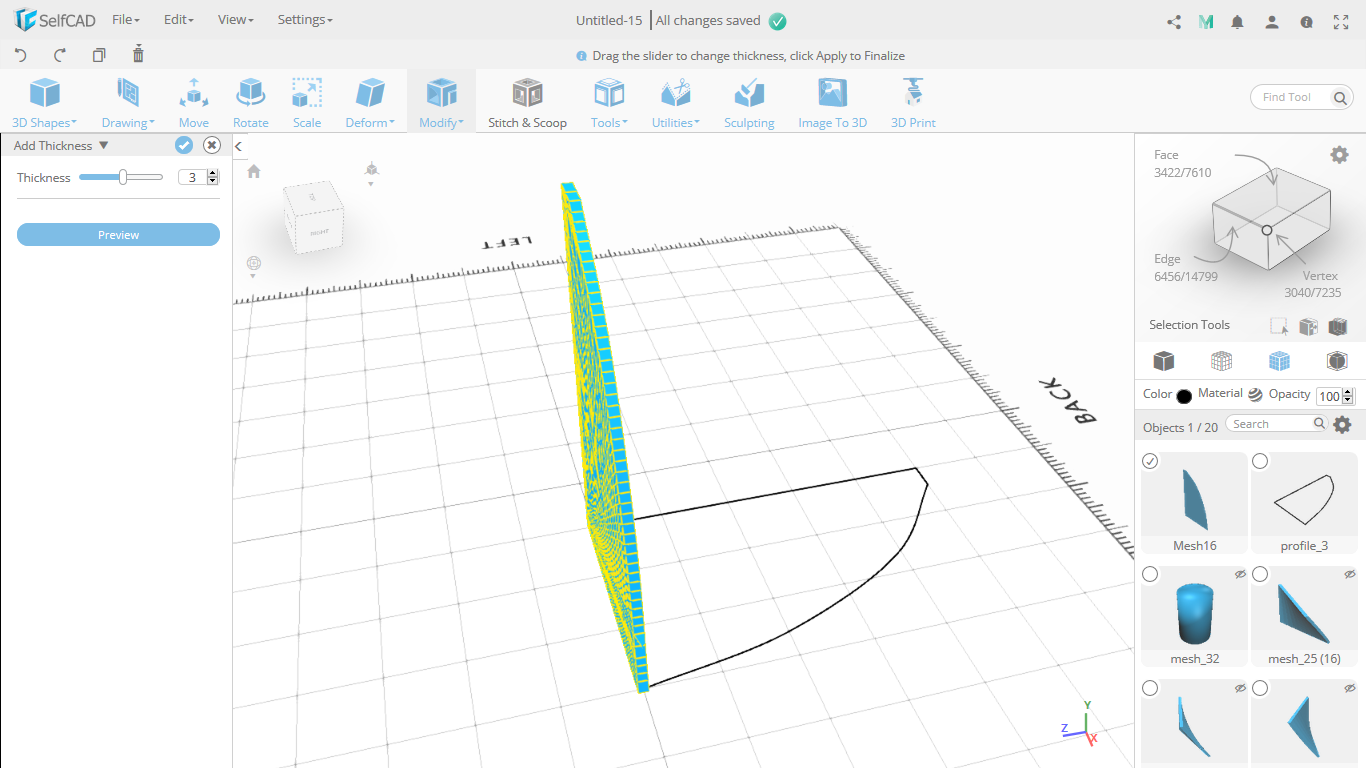This screenshot has width=1366, height=768.
Task: Choose solid with wireframe view mode
Action: click(x=1279, y=360)
